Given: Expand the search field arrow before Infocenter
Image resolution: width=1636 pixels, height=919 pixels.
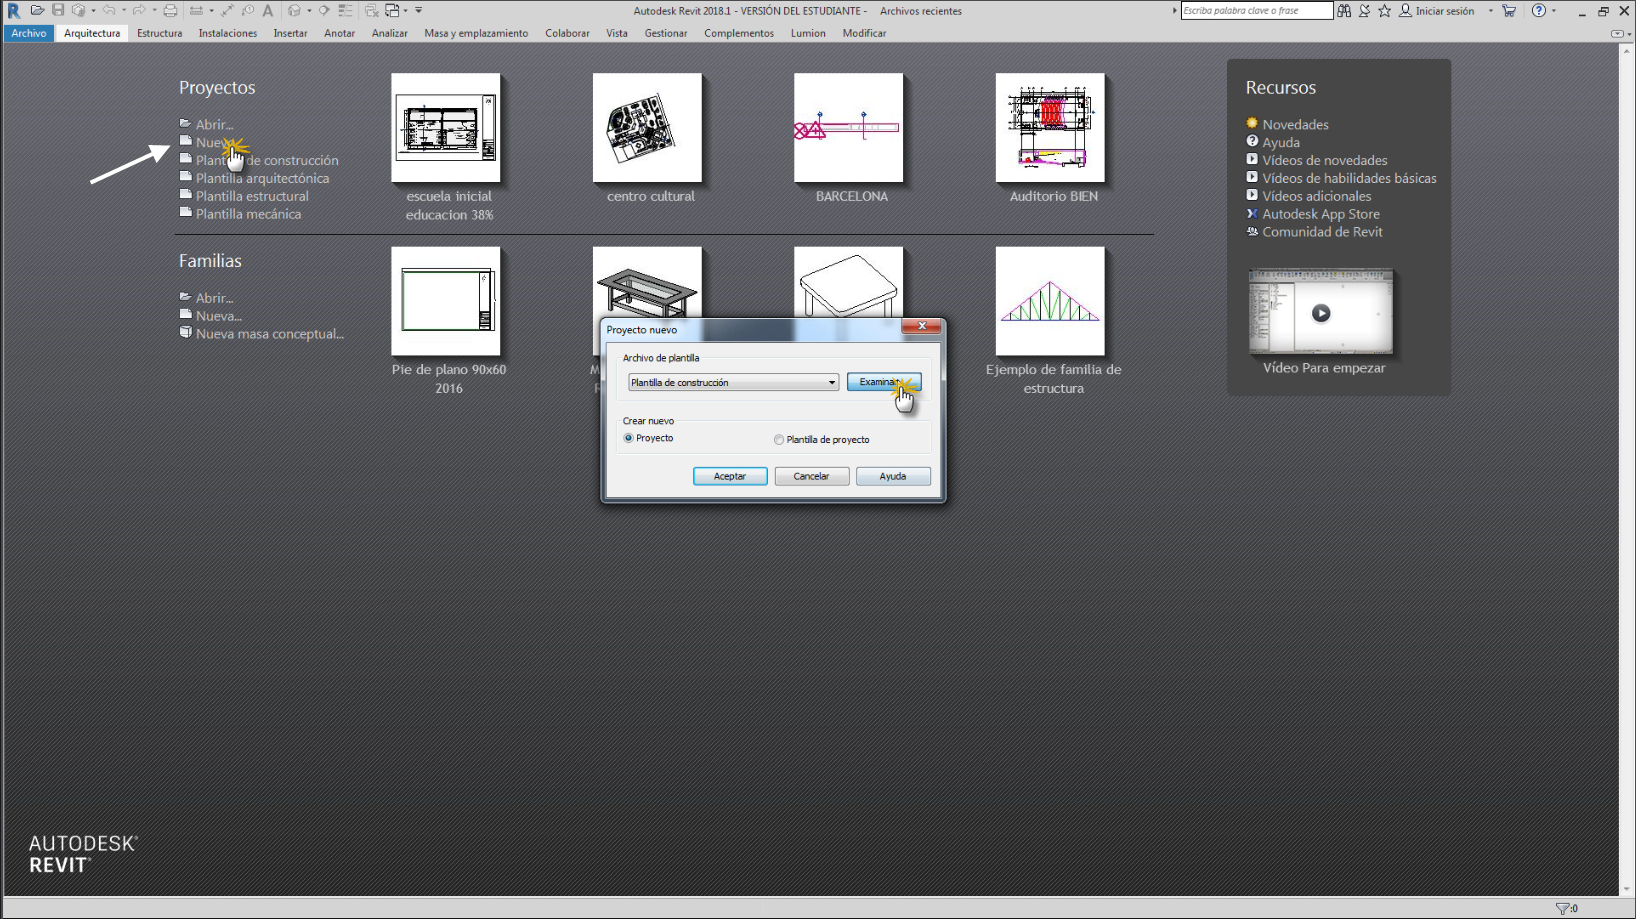Looking at the screenshot, I should pos(1175,10).
